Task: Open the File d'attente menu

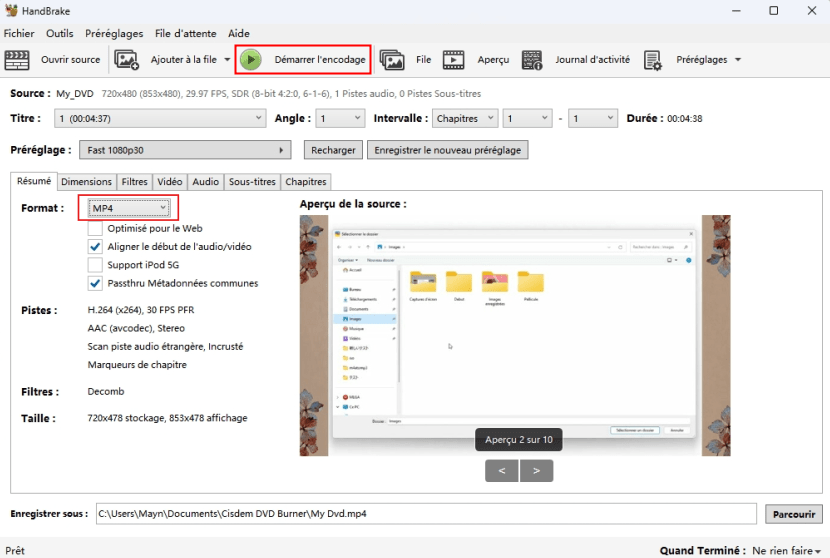Action: (186, 33)
